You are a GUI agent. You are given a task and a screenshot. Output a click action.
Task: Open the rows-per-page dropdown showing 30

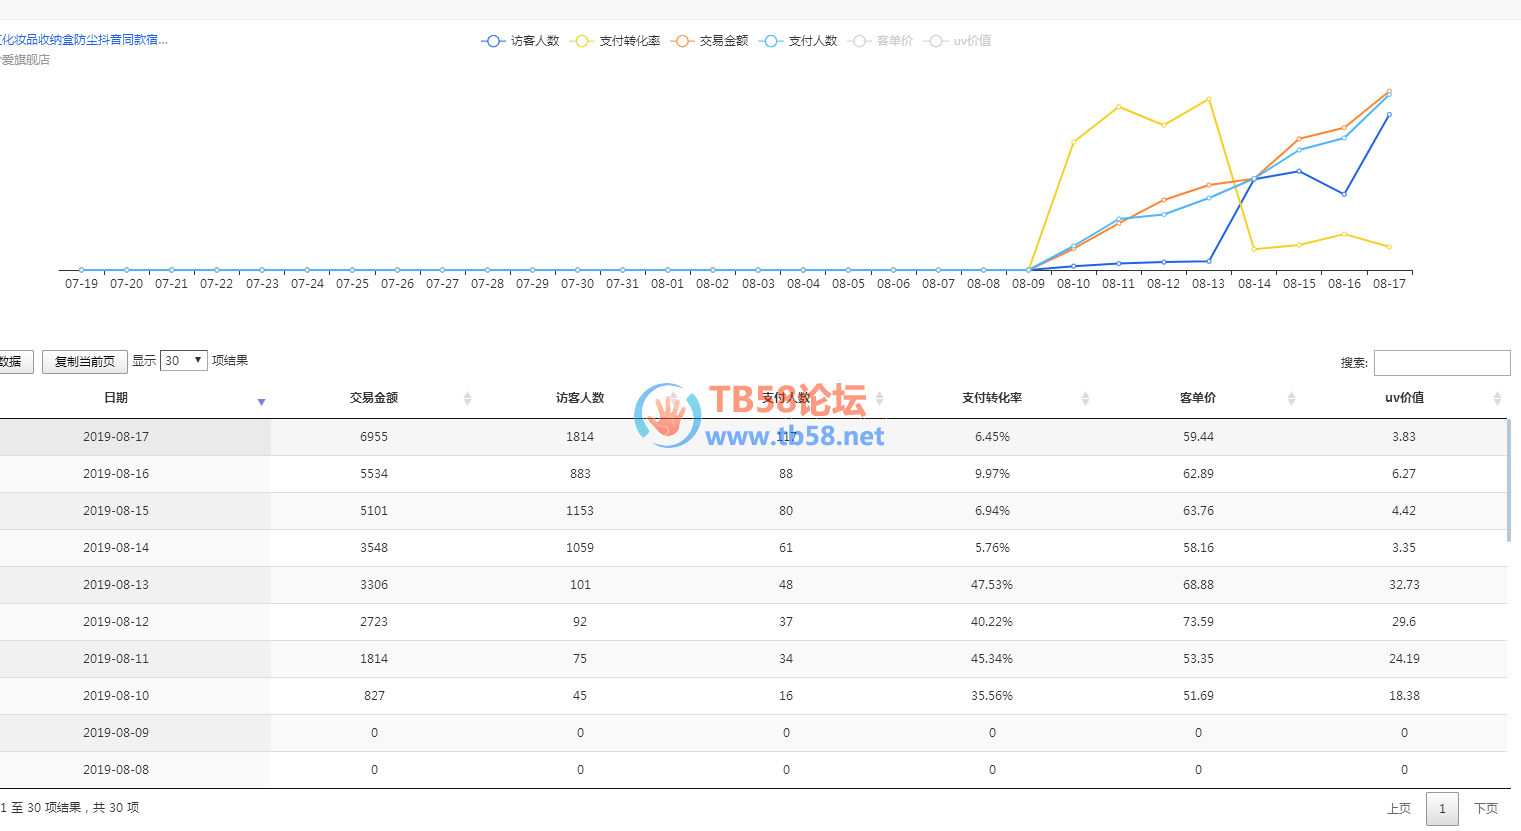[184, 361]
